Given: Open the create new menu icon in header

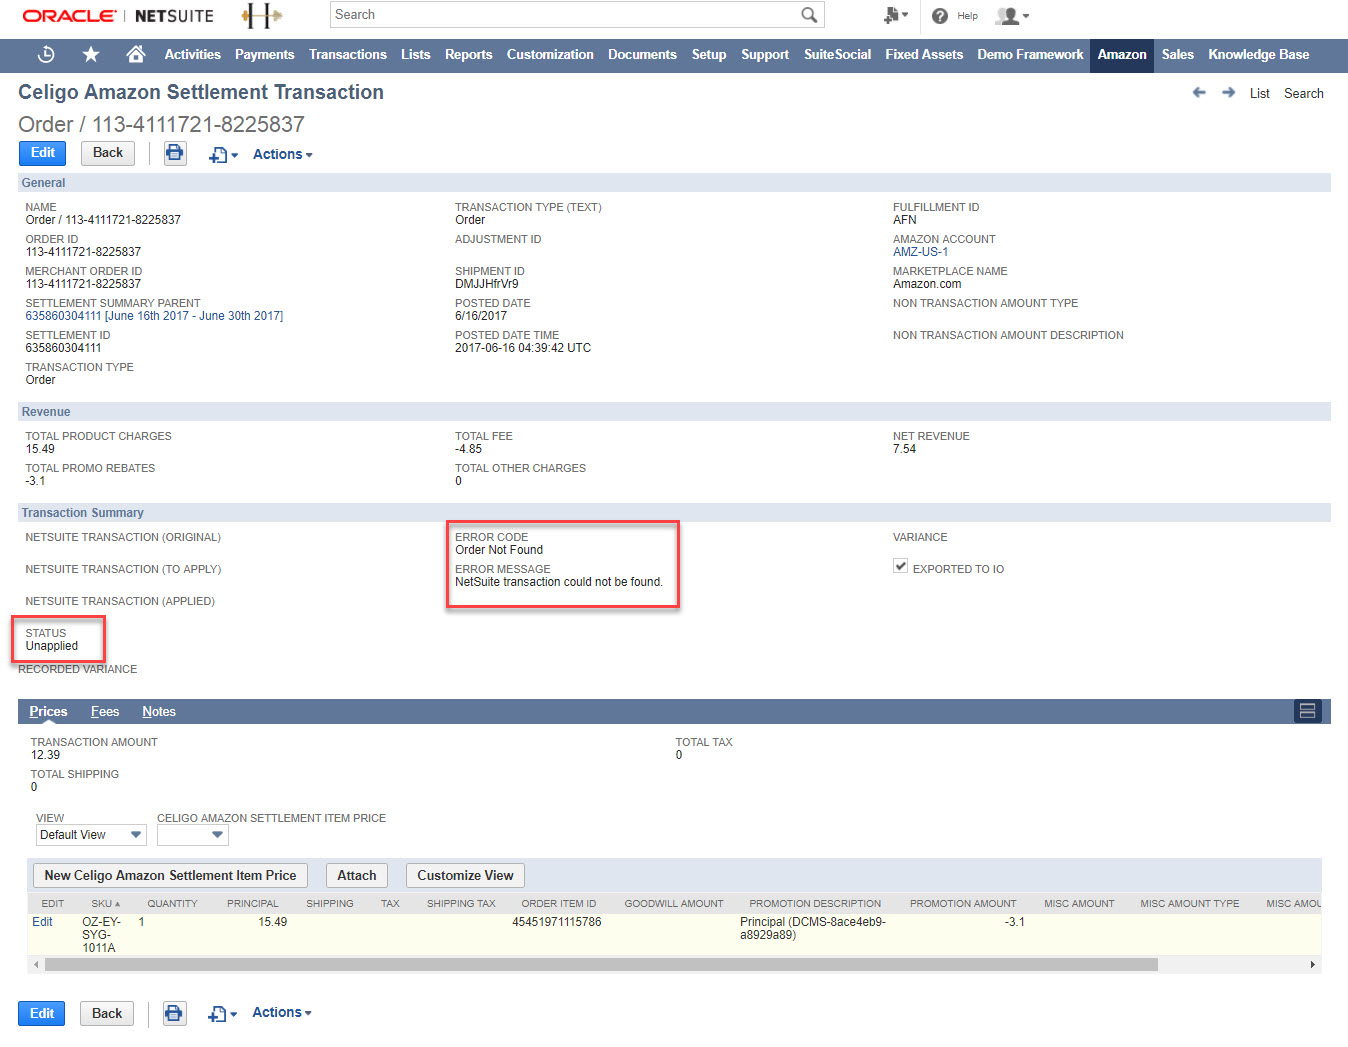Looking at the screenshot, I should pyautogui.click(x=895, y=15).
